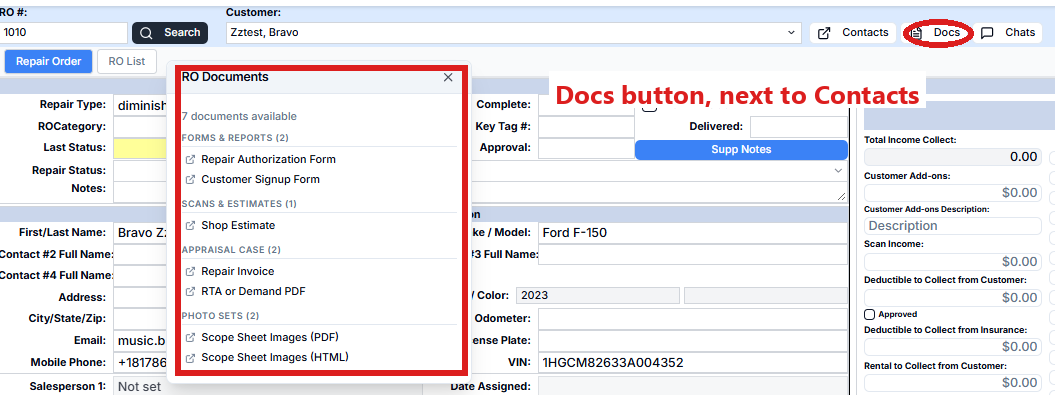Open the Customer Signup Form document
Image resolution: width=1055 pixels, height=395 pixels.
coord(260,180)
